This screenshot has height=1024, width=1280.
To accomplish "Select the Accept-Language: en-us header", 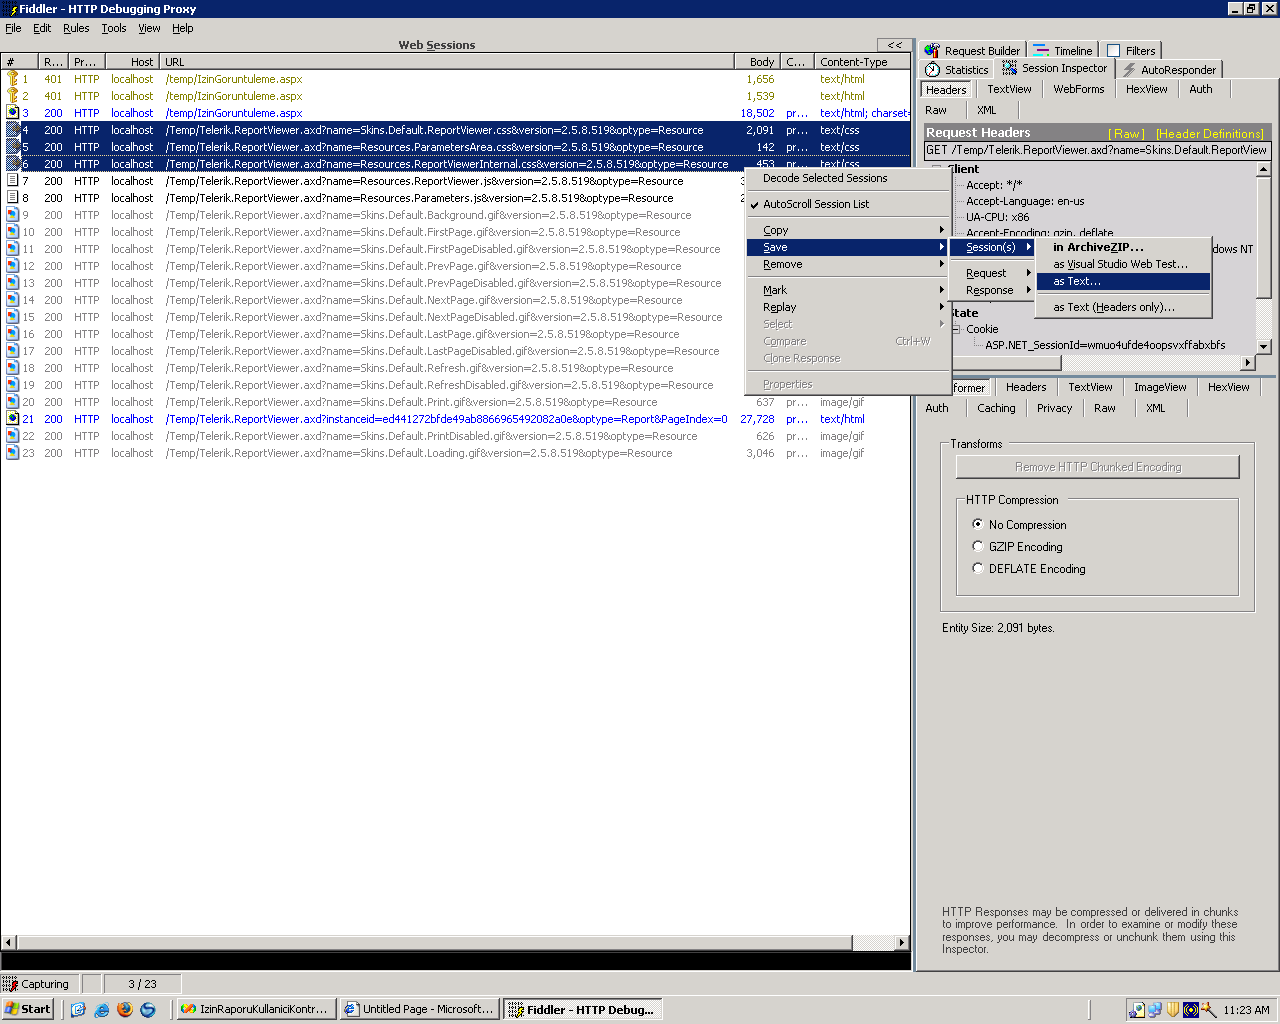I will 1025,201.
